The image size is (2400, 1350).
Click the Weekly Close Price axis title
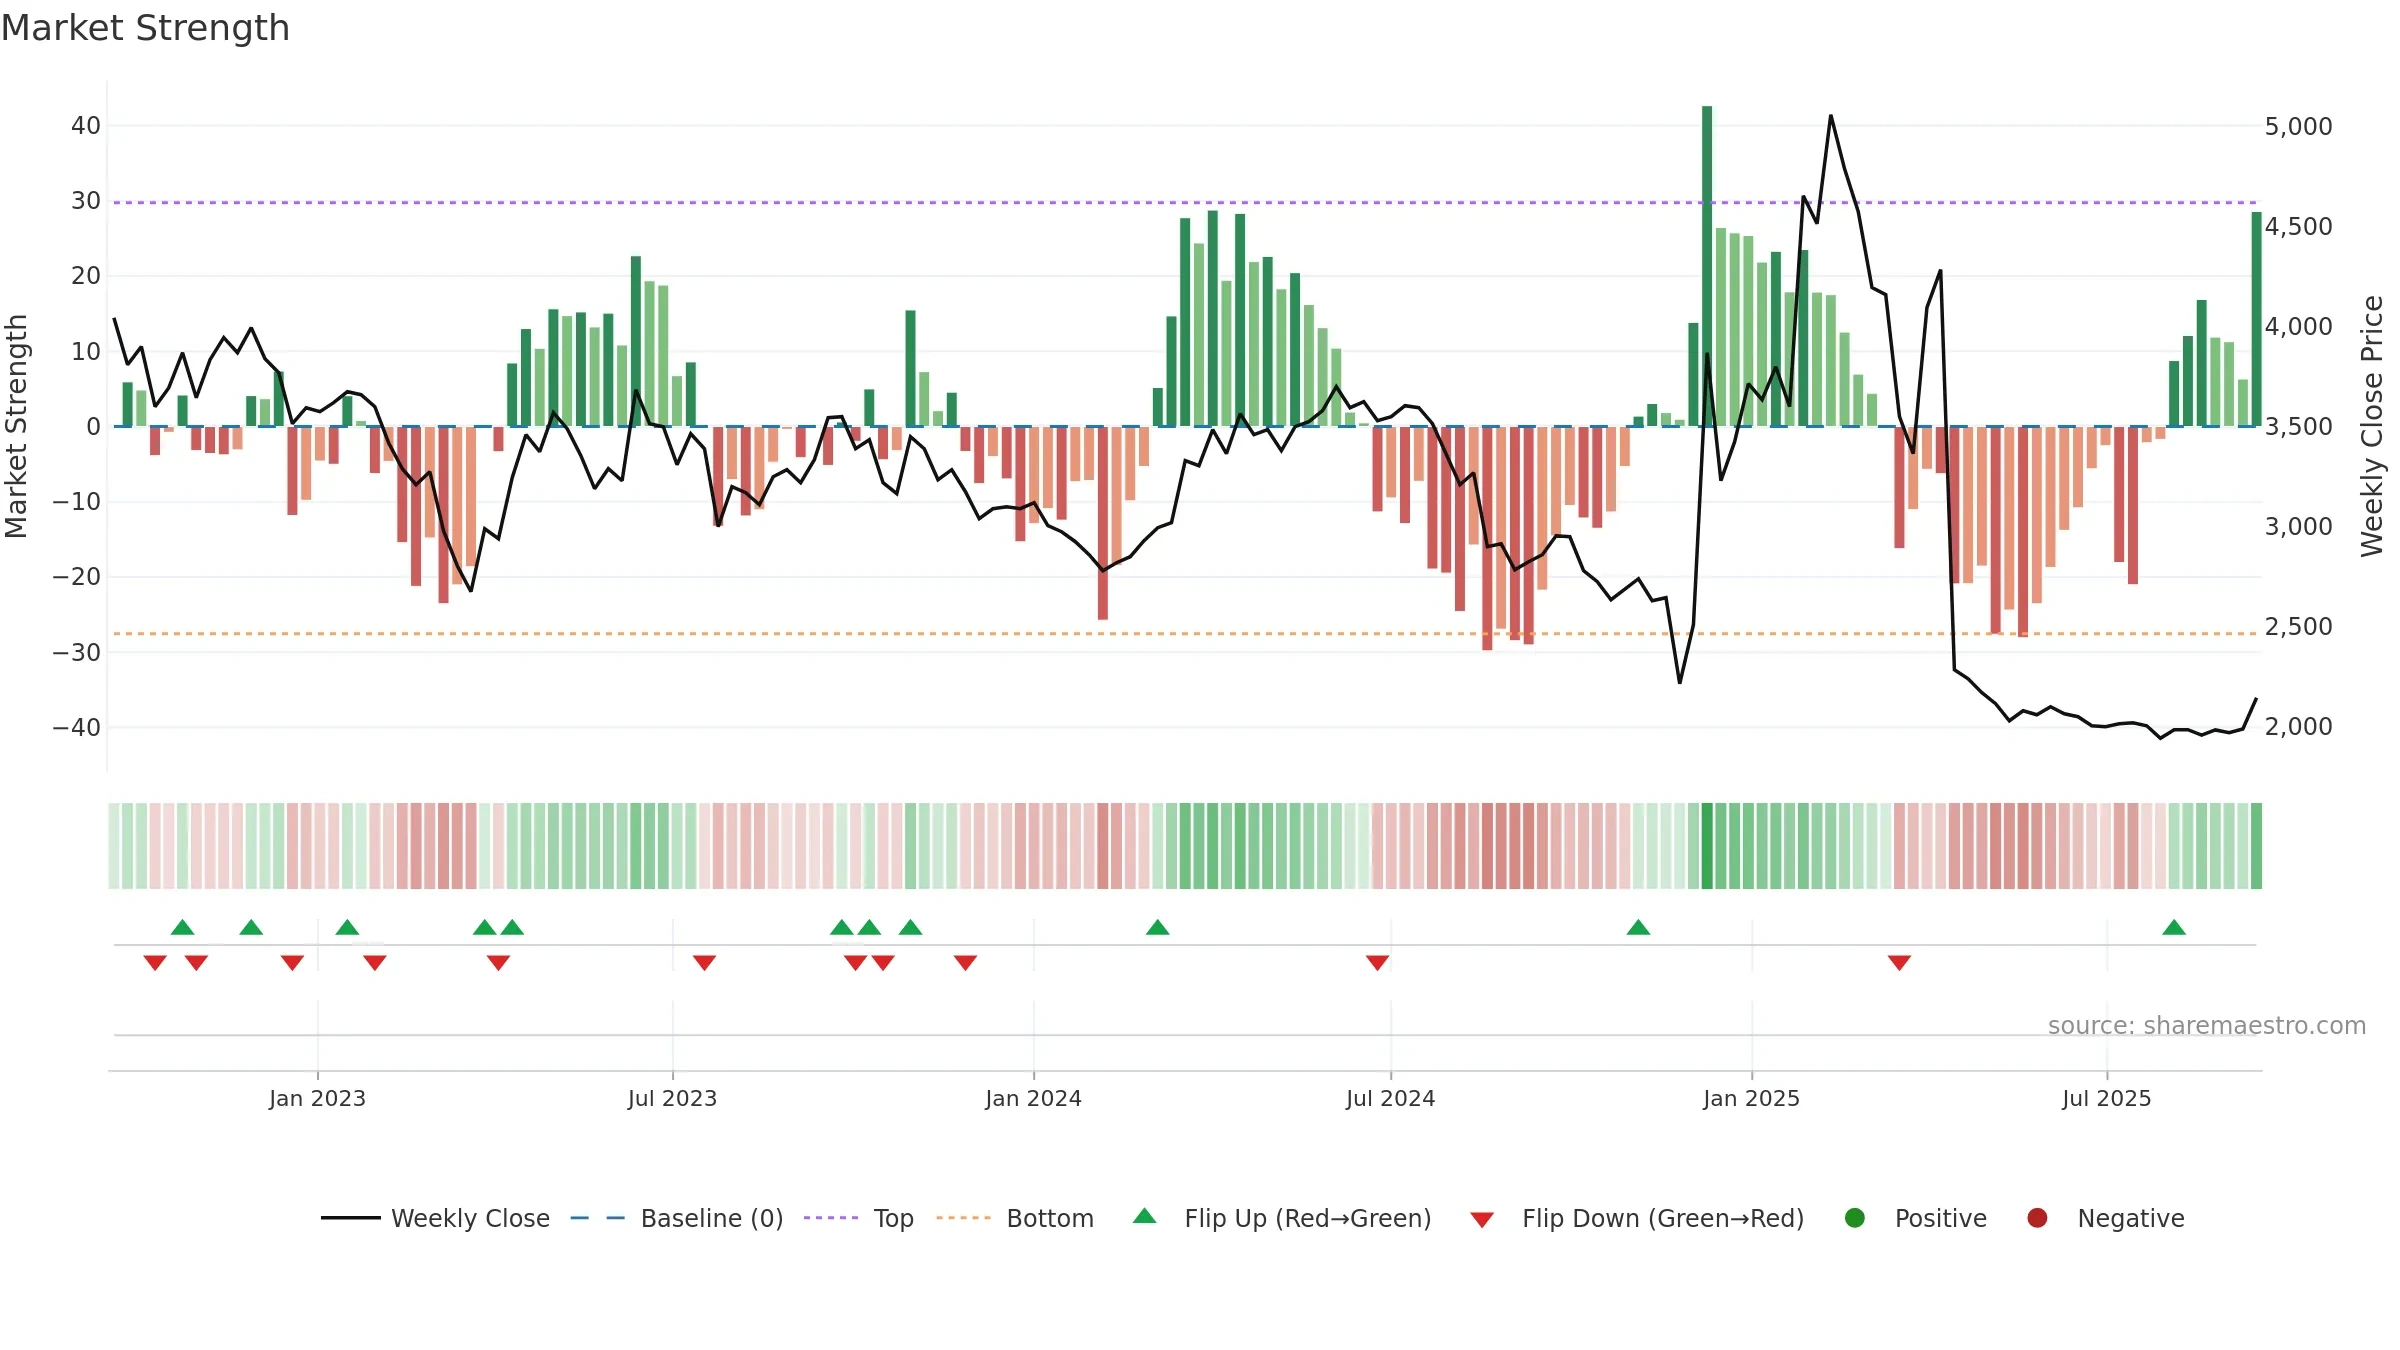2372,426
